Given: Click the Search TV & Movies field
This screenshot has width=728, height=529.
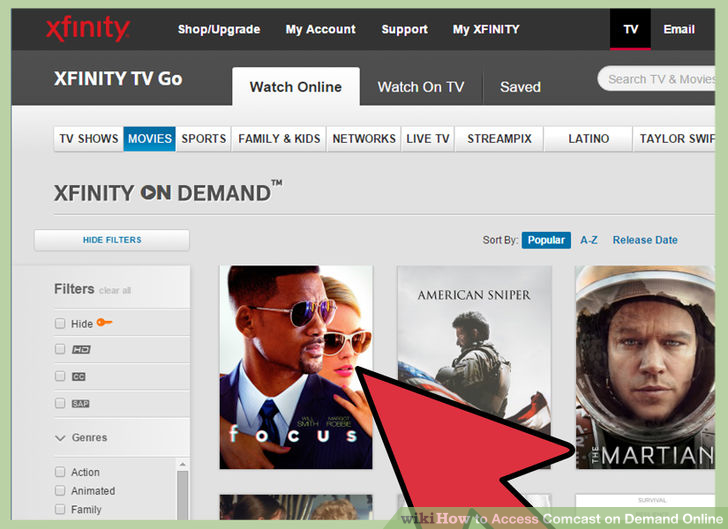Looking at the screenshot, I should click(656, 79).
